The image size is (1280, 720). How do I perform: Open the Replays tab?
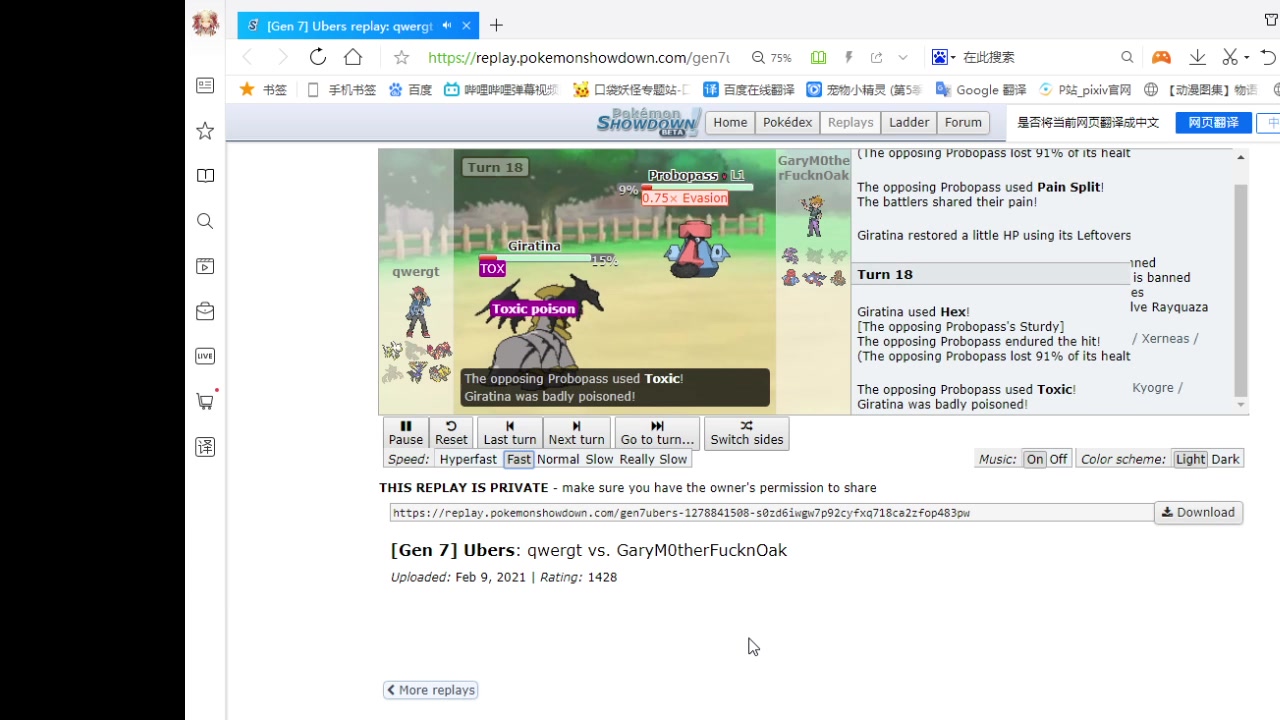[x=850, y=122]
